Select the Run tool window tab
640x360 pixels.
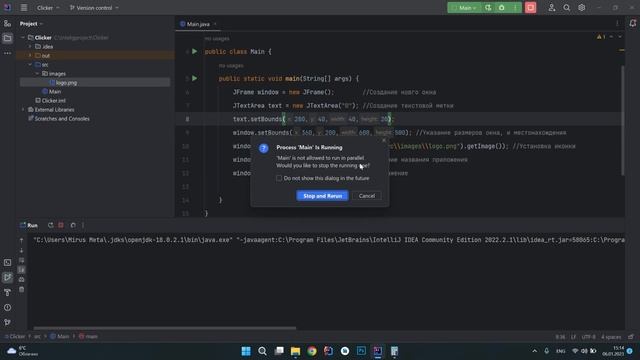pyautogui.click(x=29, y=225)
